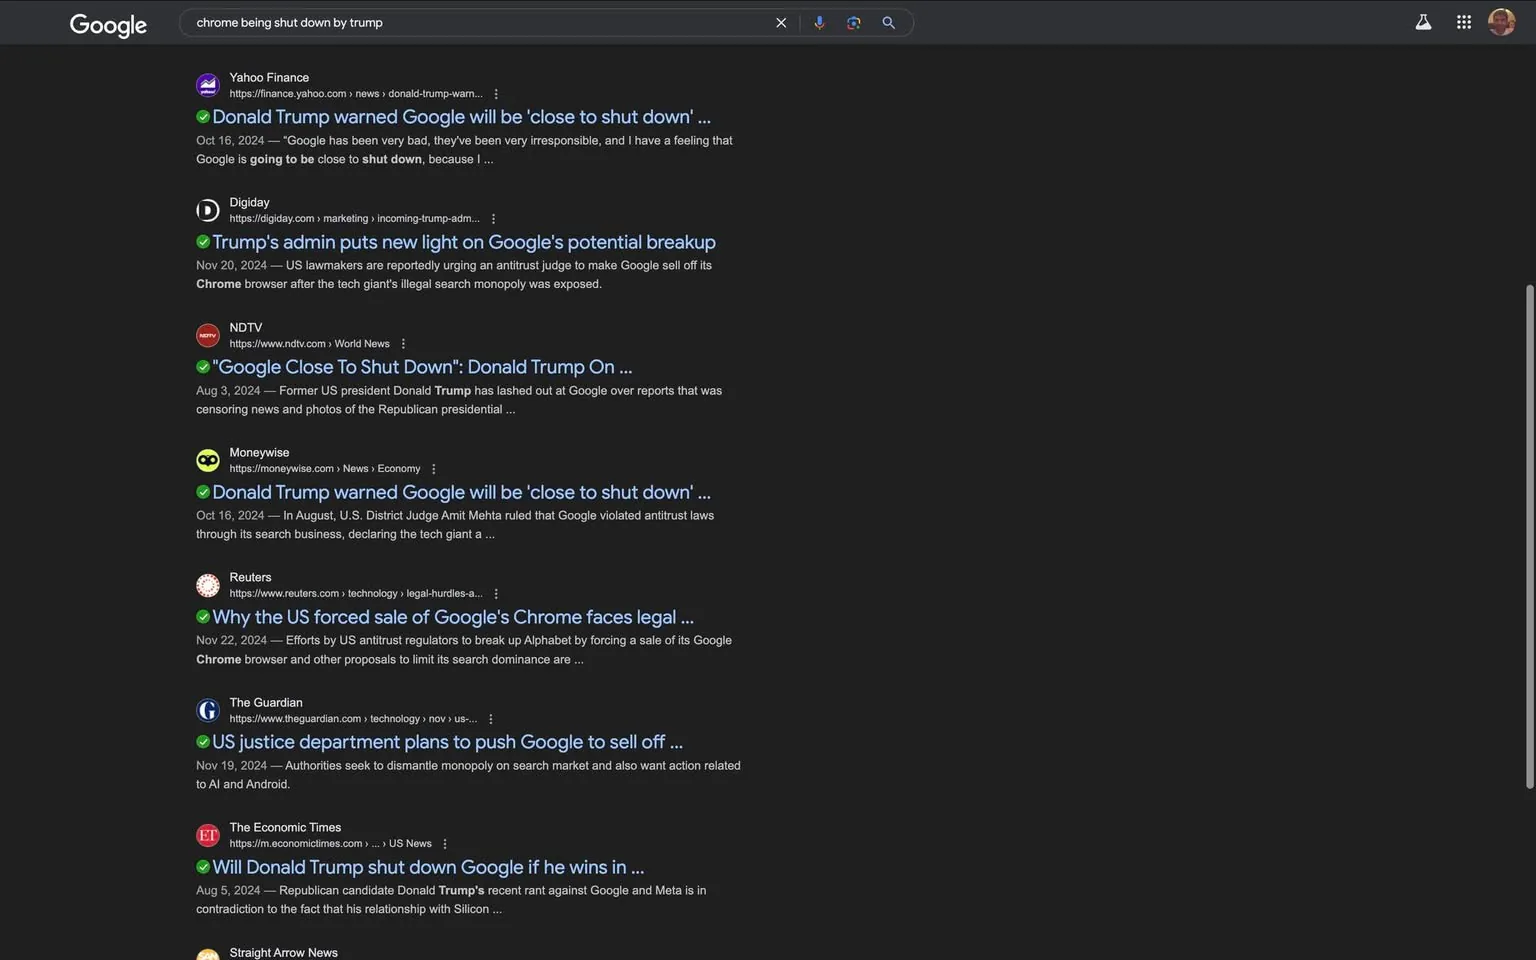Screen dimensions: 1536x960
Task: Open the Digiday article about Google's potential breakup
Action: point(463,242)
